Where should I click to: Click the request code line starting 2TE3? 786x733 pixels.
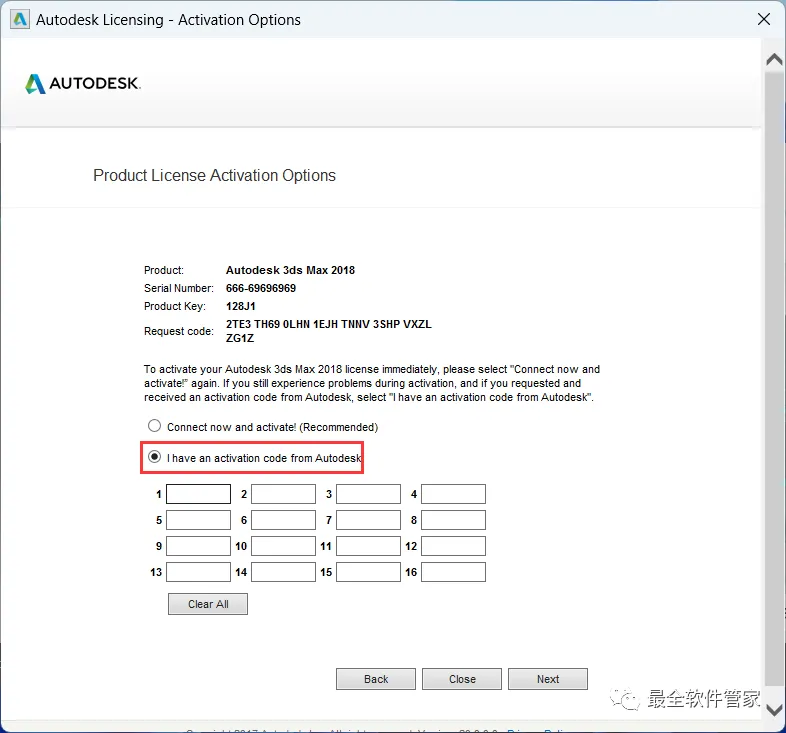click(x=328, y=324)
